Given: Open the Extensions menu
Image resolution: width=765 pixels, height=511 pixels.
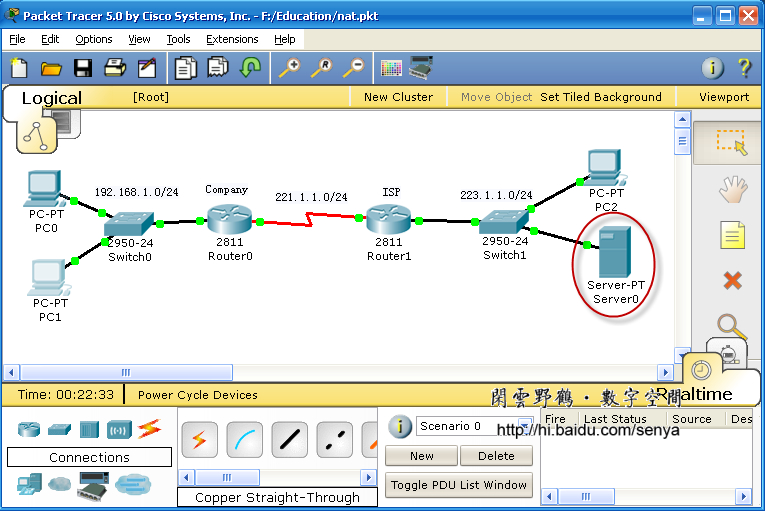Looking at the screenshot, I should [x=232, y=39].
